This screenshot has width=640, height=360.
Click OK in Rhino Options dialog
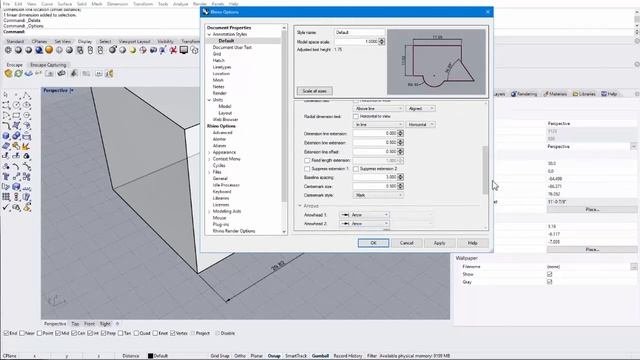(373, 243)
